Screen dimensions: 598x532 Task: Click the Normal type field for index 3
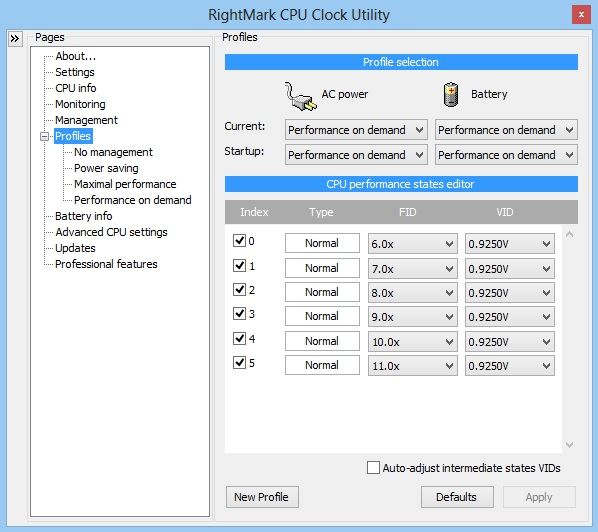(x=322, y=316)
